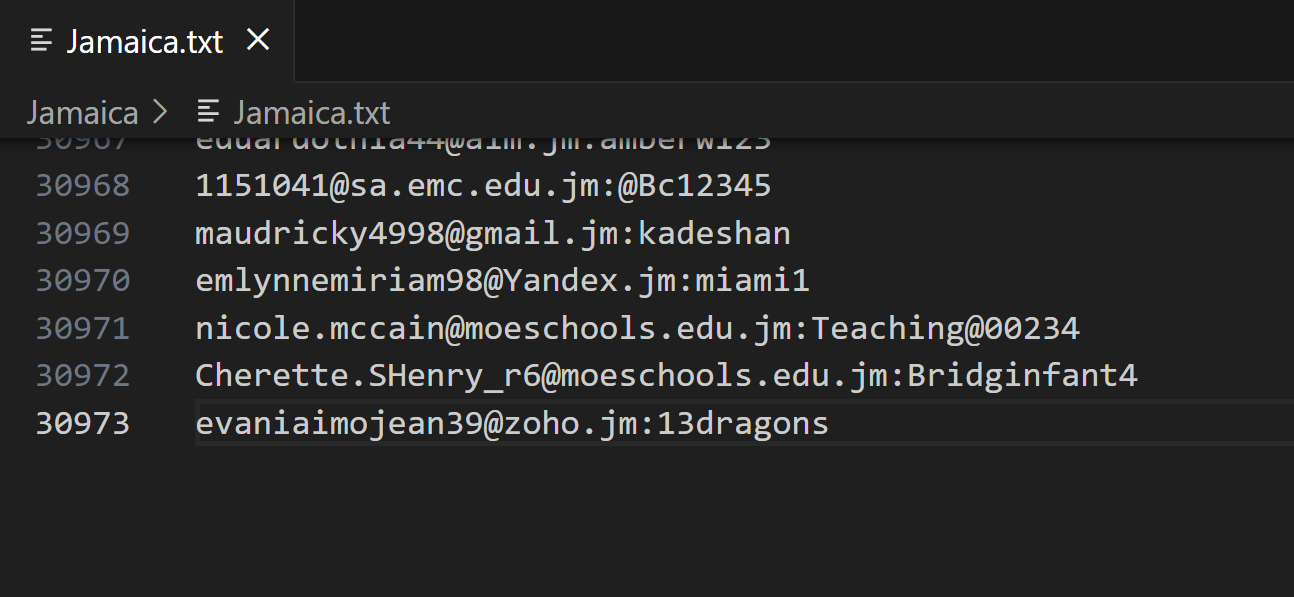Click the file icon in the Jamaica.txt tab
The width and height of the screenshot is (1294, 597).
41,41
